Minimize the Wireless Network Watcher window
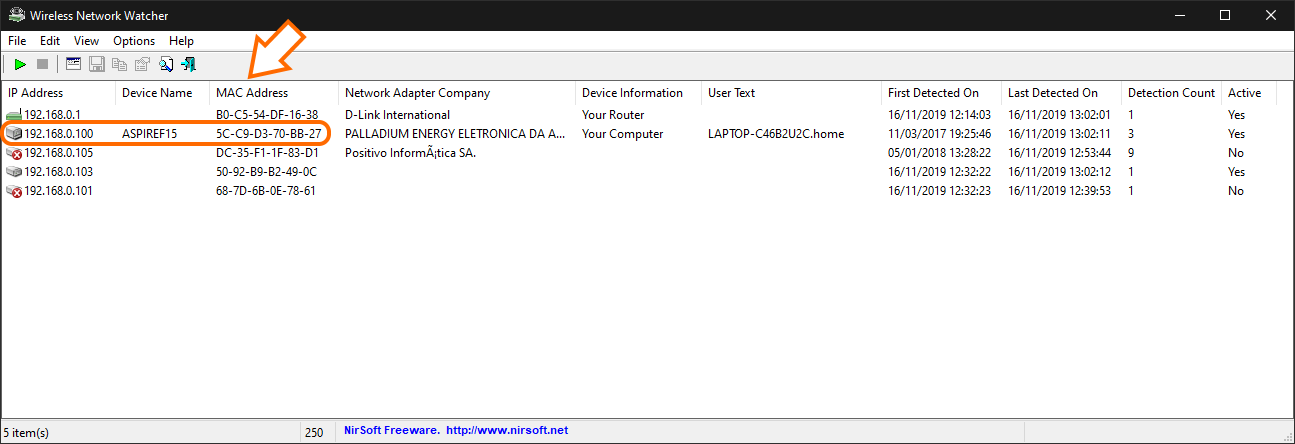Viewport: 1295px width, 444px height. click(1179, 15)
